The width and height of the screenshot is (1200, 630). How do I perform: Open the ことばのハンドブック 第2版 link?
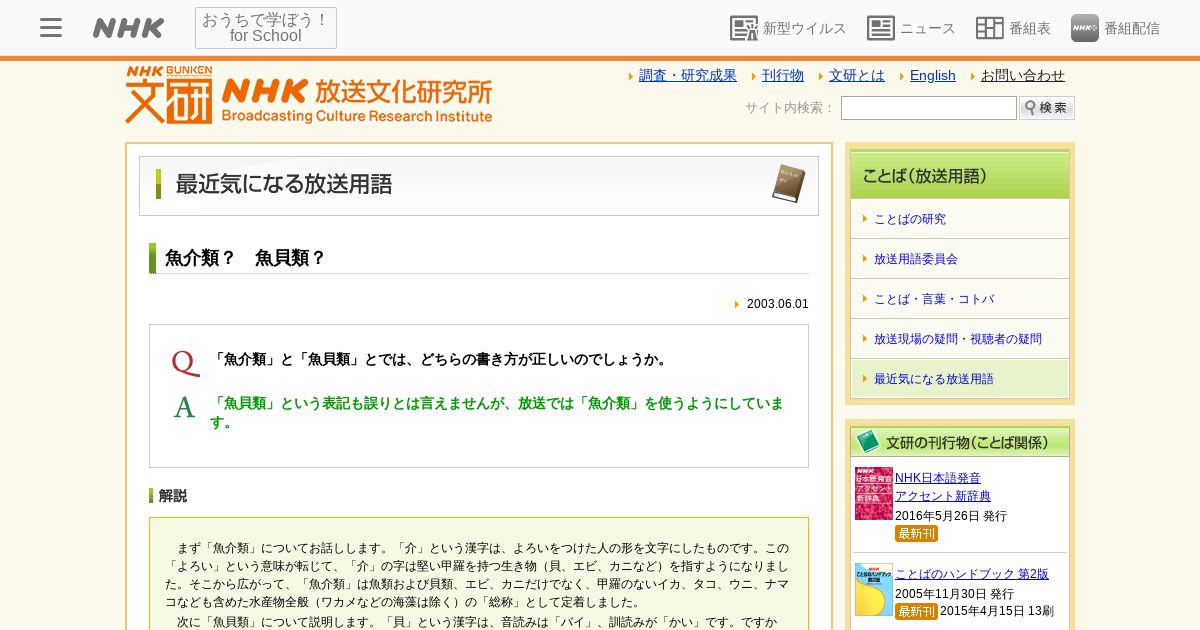972,574
